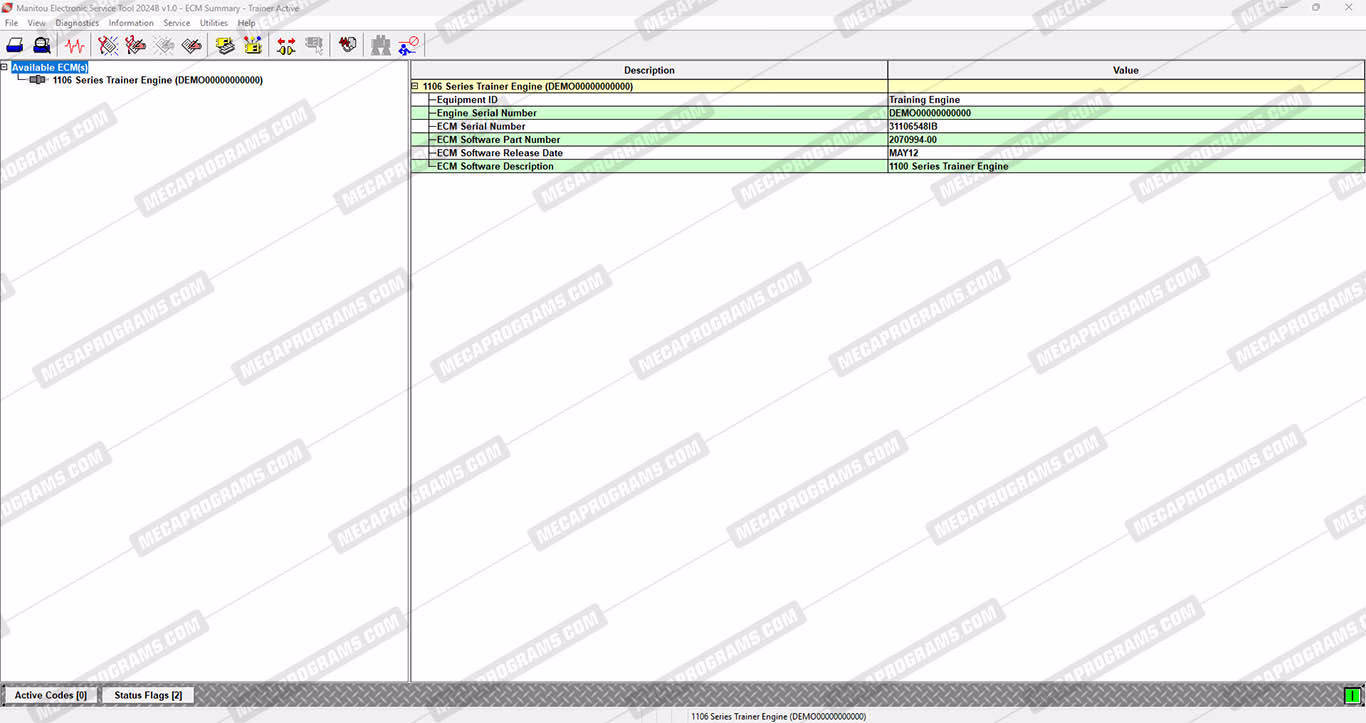Open the Diagnostics menu
The width and height of the screenshot is (1366, 723).
(x=77, y=23)
